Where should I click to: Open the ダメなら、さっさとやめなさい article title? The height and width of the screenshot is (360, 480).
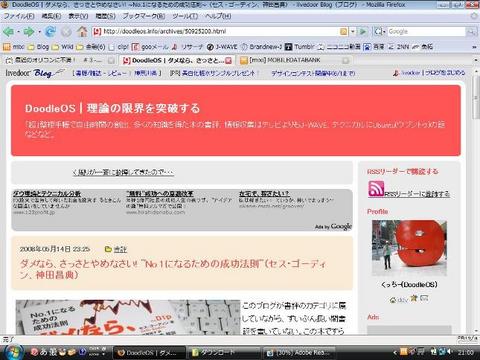click(173, 269)
